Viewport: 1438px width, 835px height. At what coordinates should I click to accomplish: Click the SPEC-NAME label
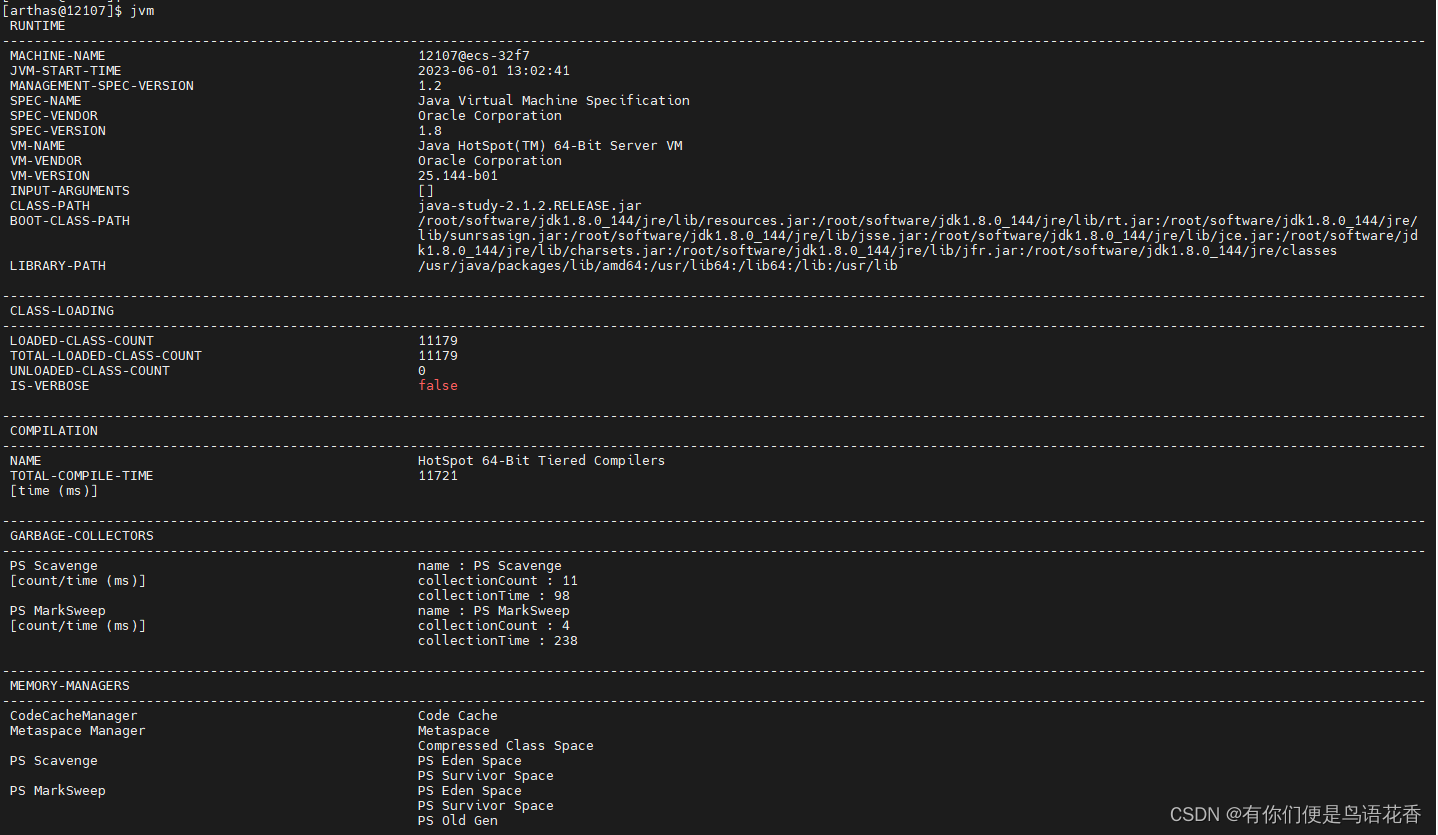tap(46, 101)
